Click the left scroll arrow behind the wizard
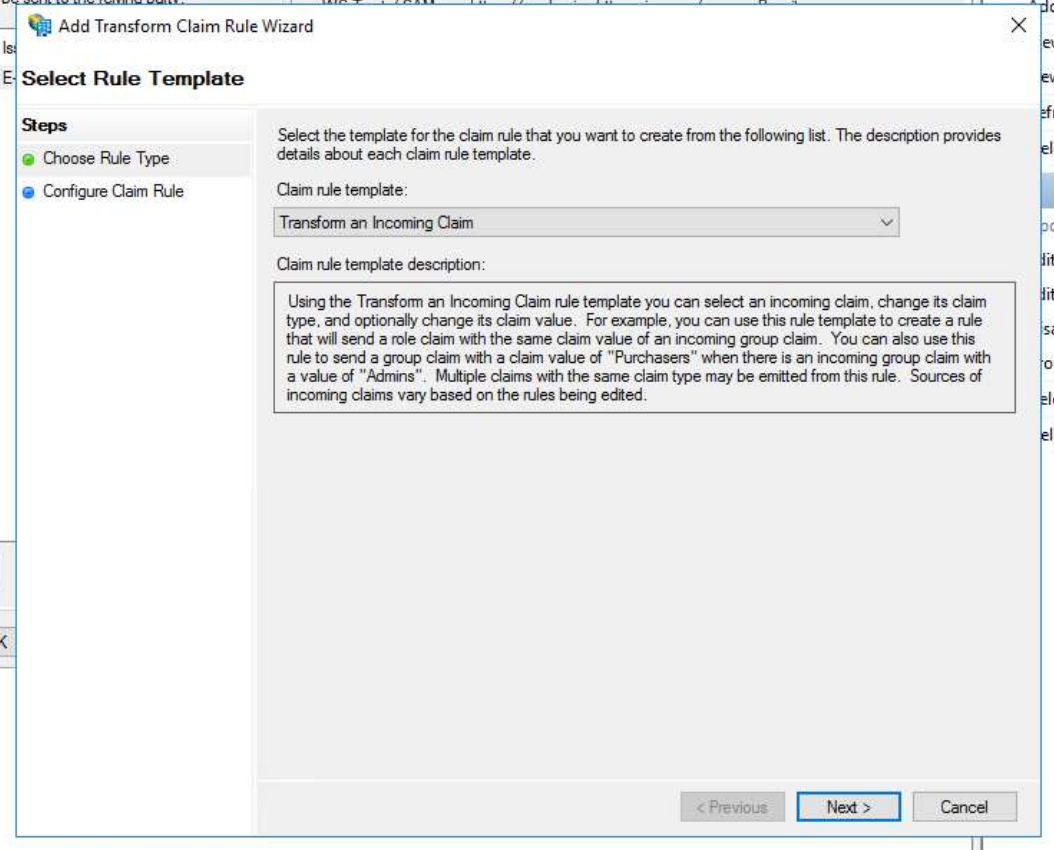 click(4, 641)
